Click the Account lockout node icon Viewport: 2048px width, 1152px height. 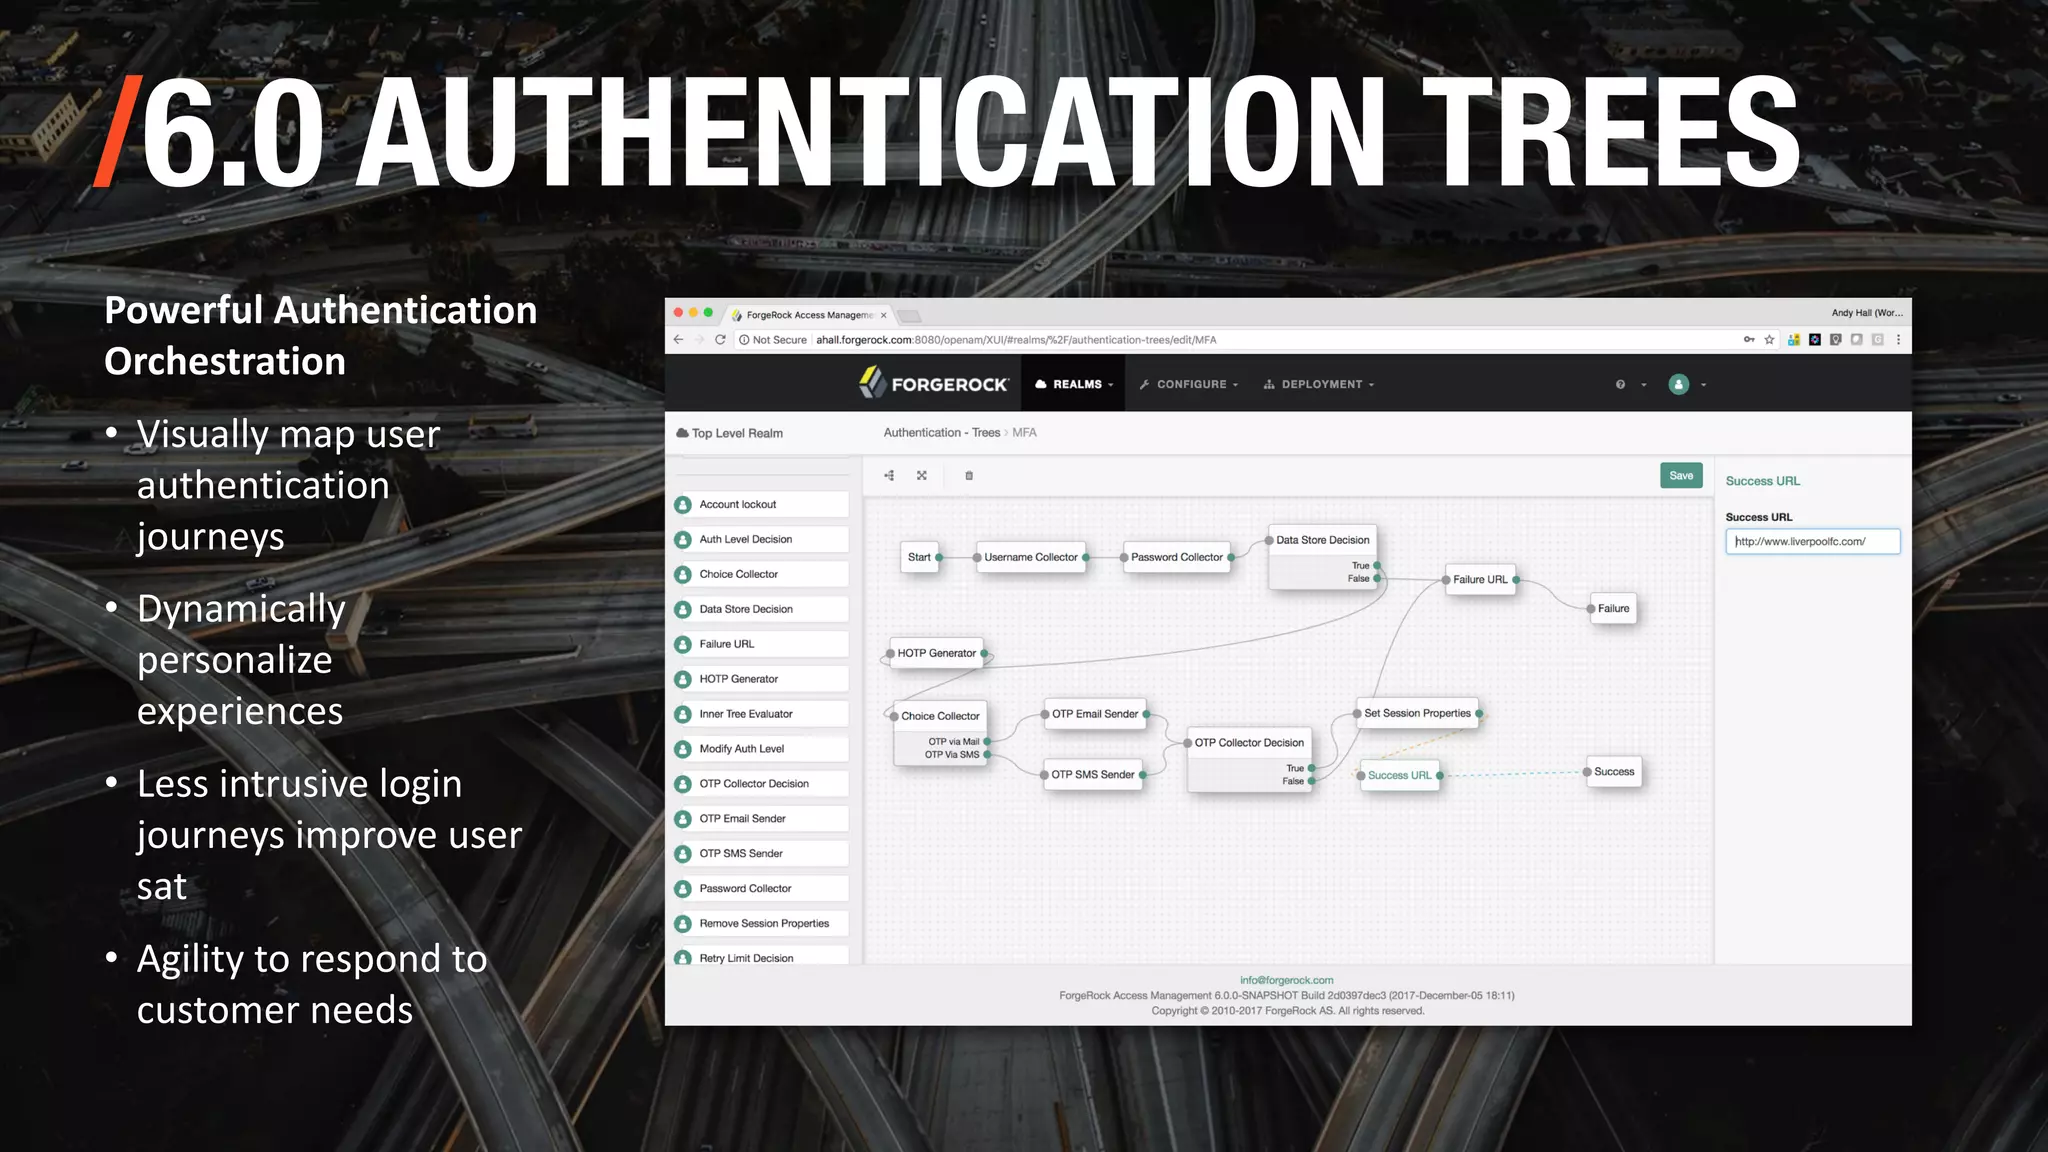pos(683,505)
